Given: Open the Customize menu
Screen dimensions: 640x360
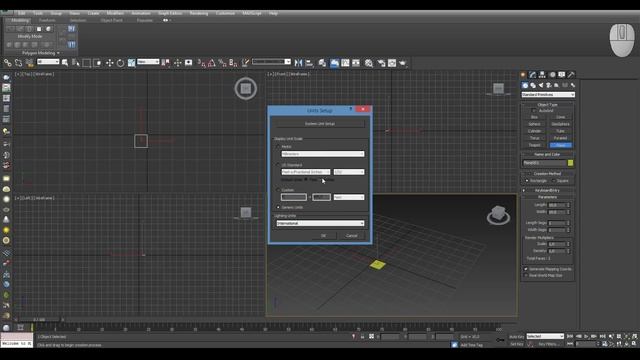Looking at the screenshot, I should (x=225, y=13).
